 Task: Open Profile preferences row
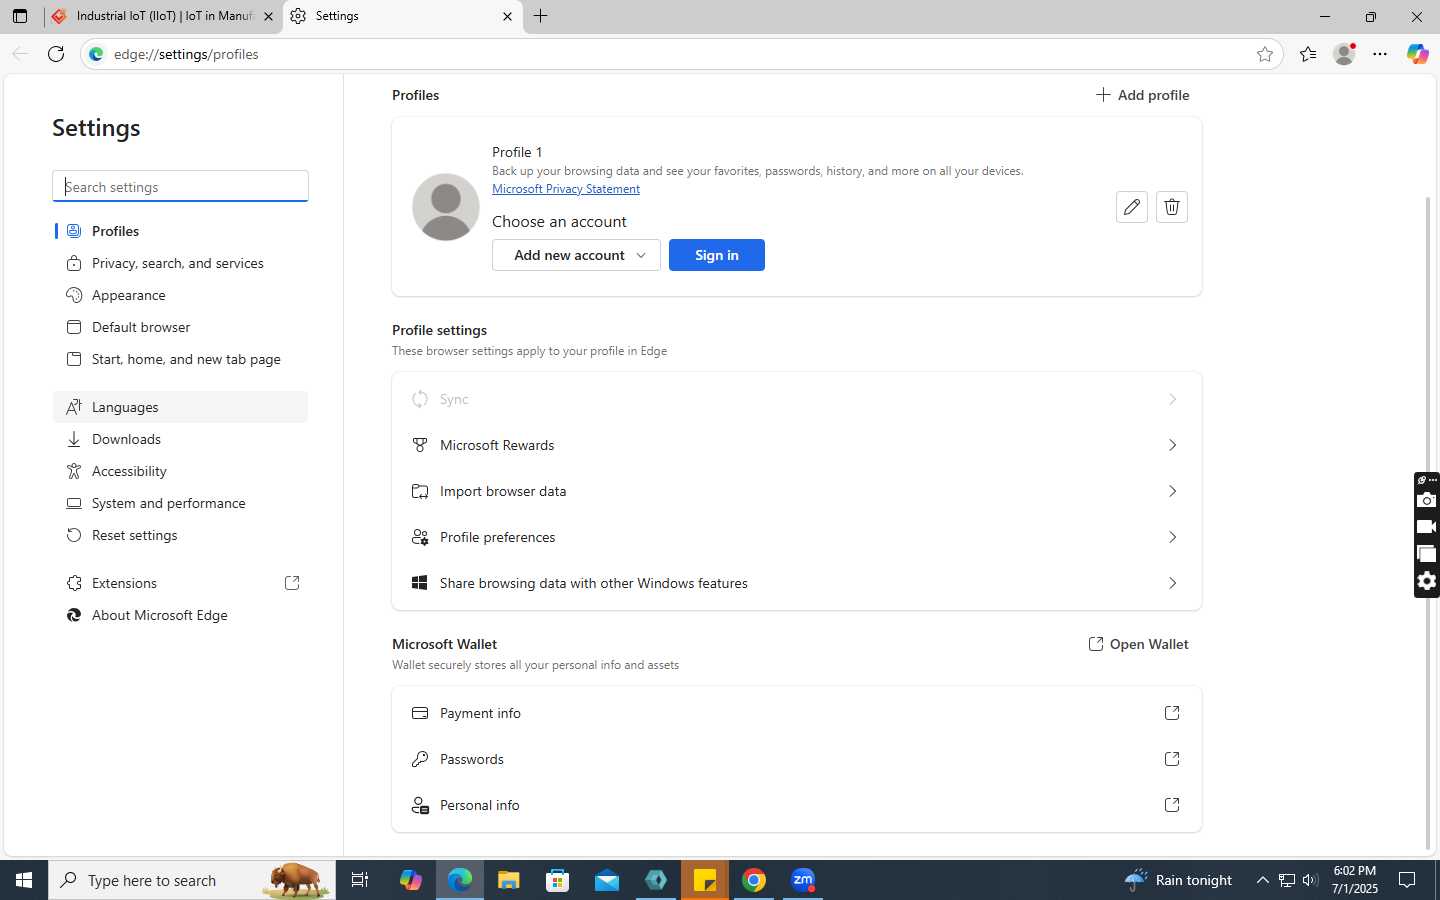pyautogui.click(x=797, y=537)
